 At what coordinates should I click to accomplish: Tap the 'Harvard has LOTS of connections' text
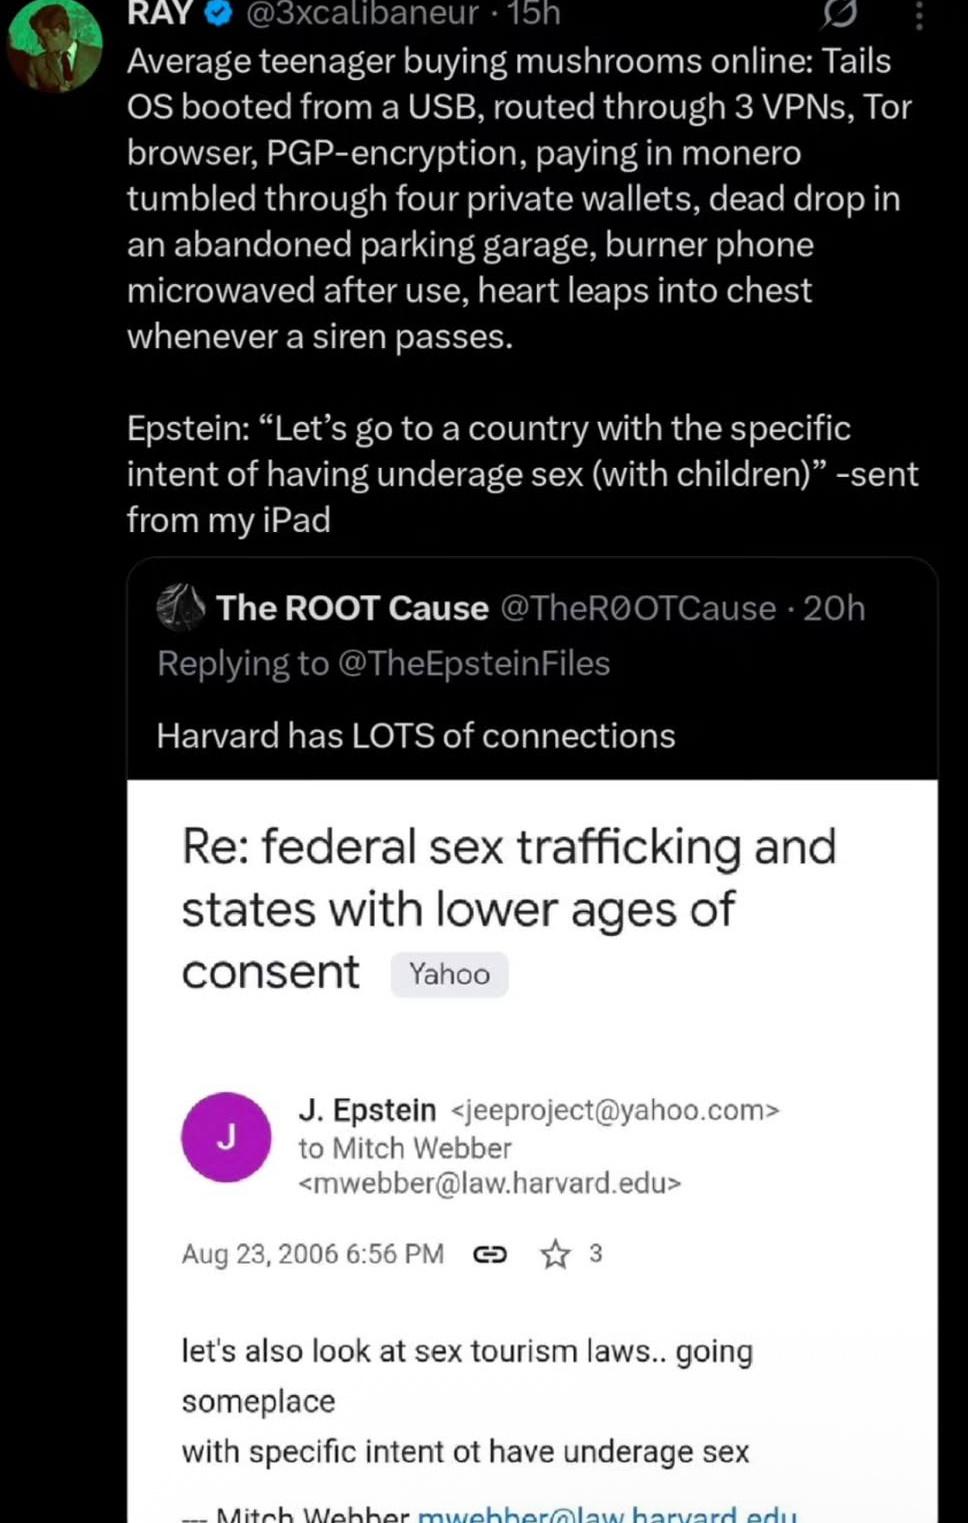[416, 736]
